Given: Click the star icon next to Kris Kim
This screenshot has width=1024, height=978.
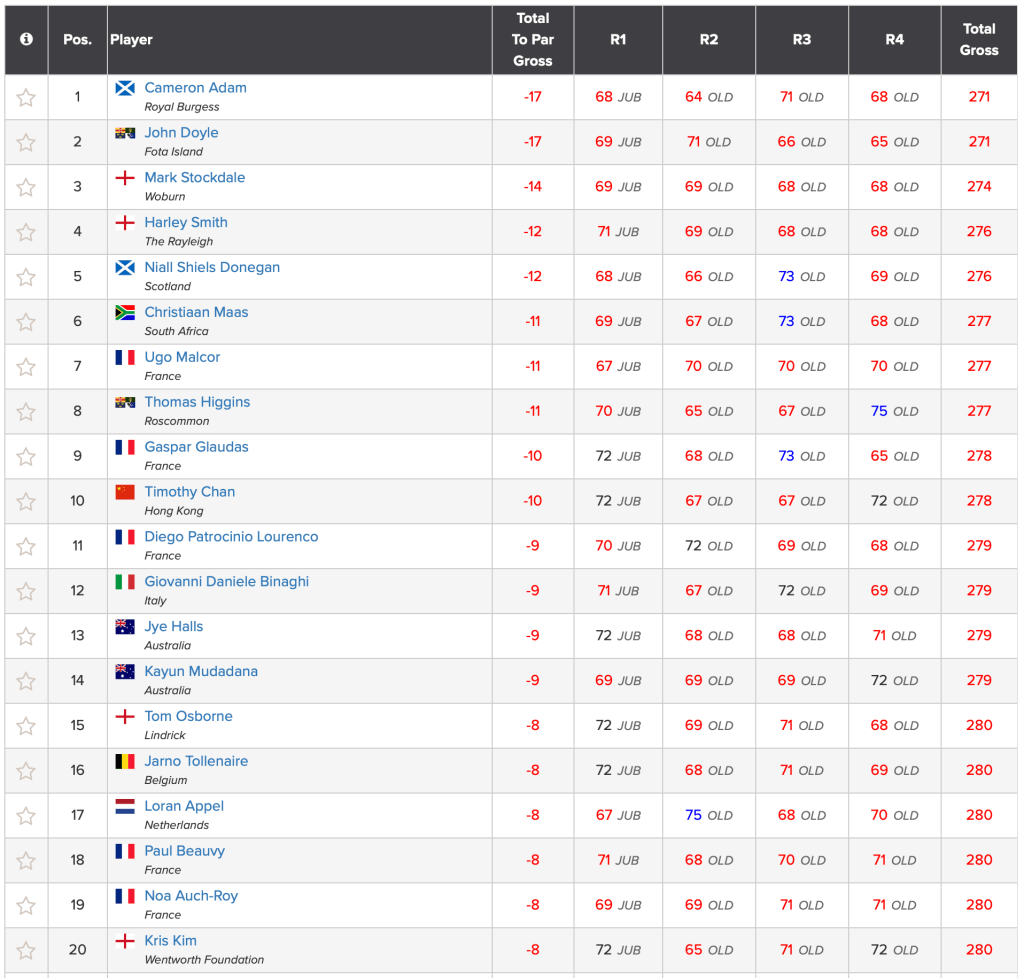Looking at the screenshot, I should [x=26, y=951].
